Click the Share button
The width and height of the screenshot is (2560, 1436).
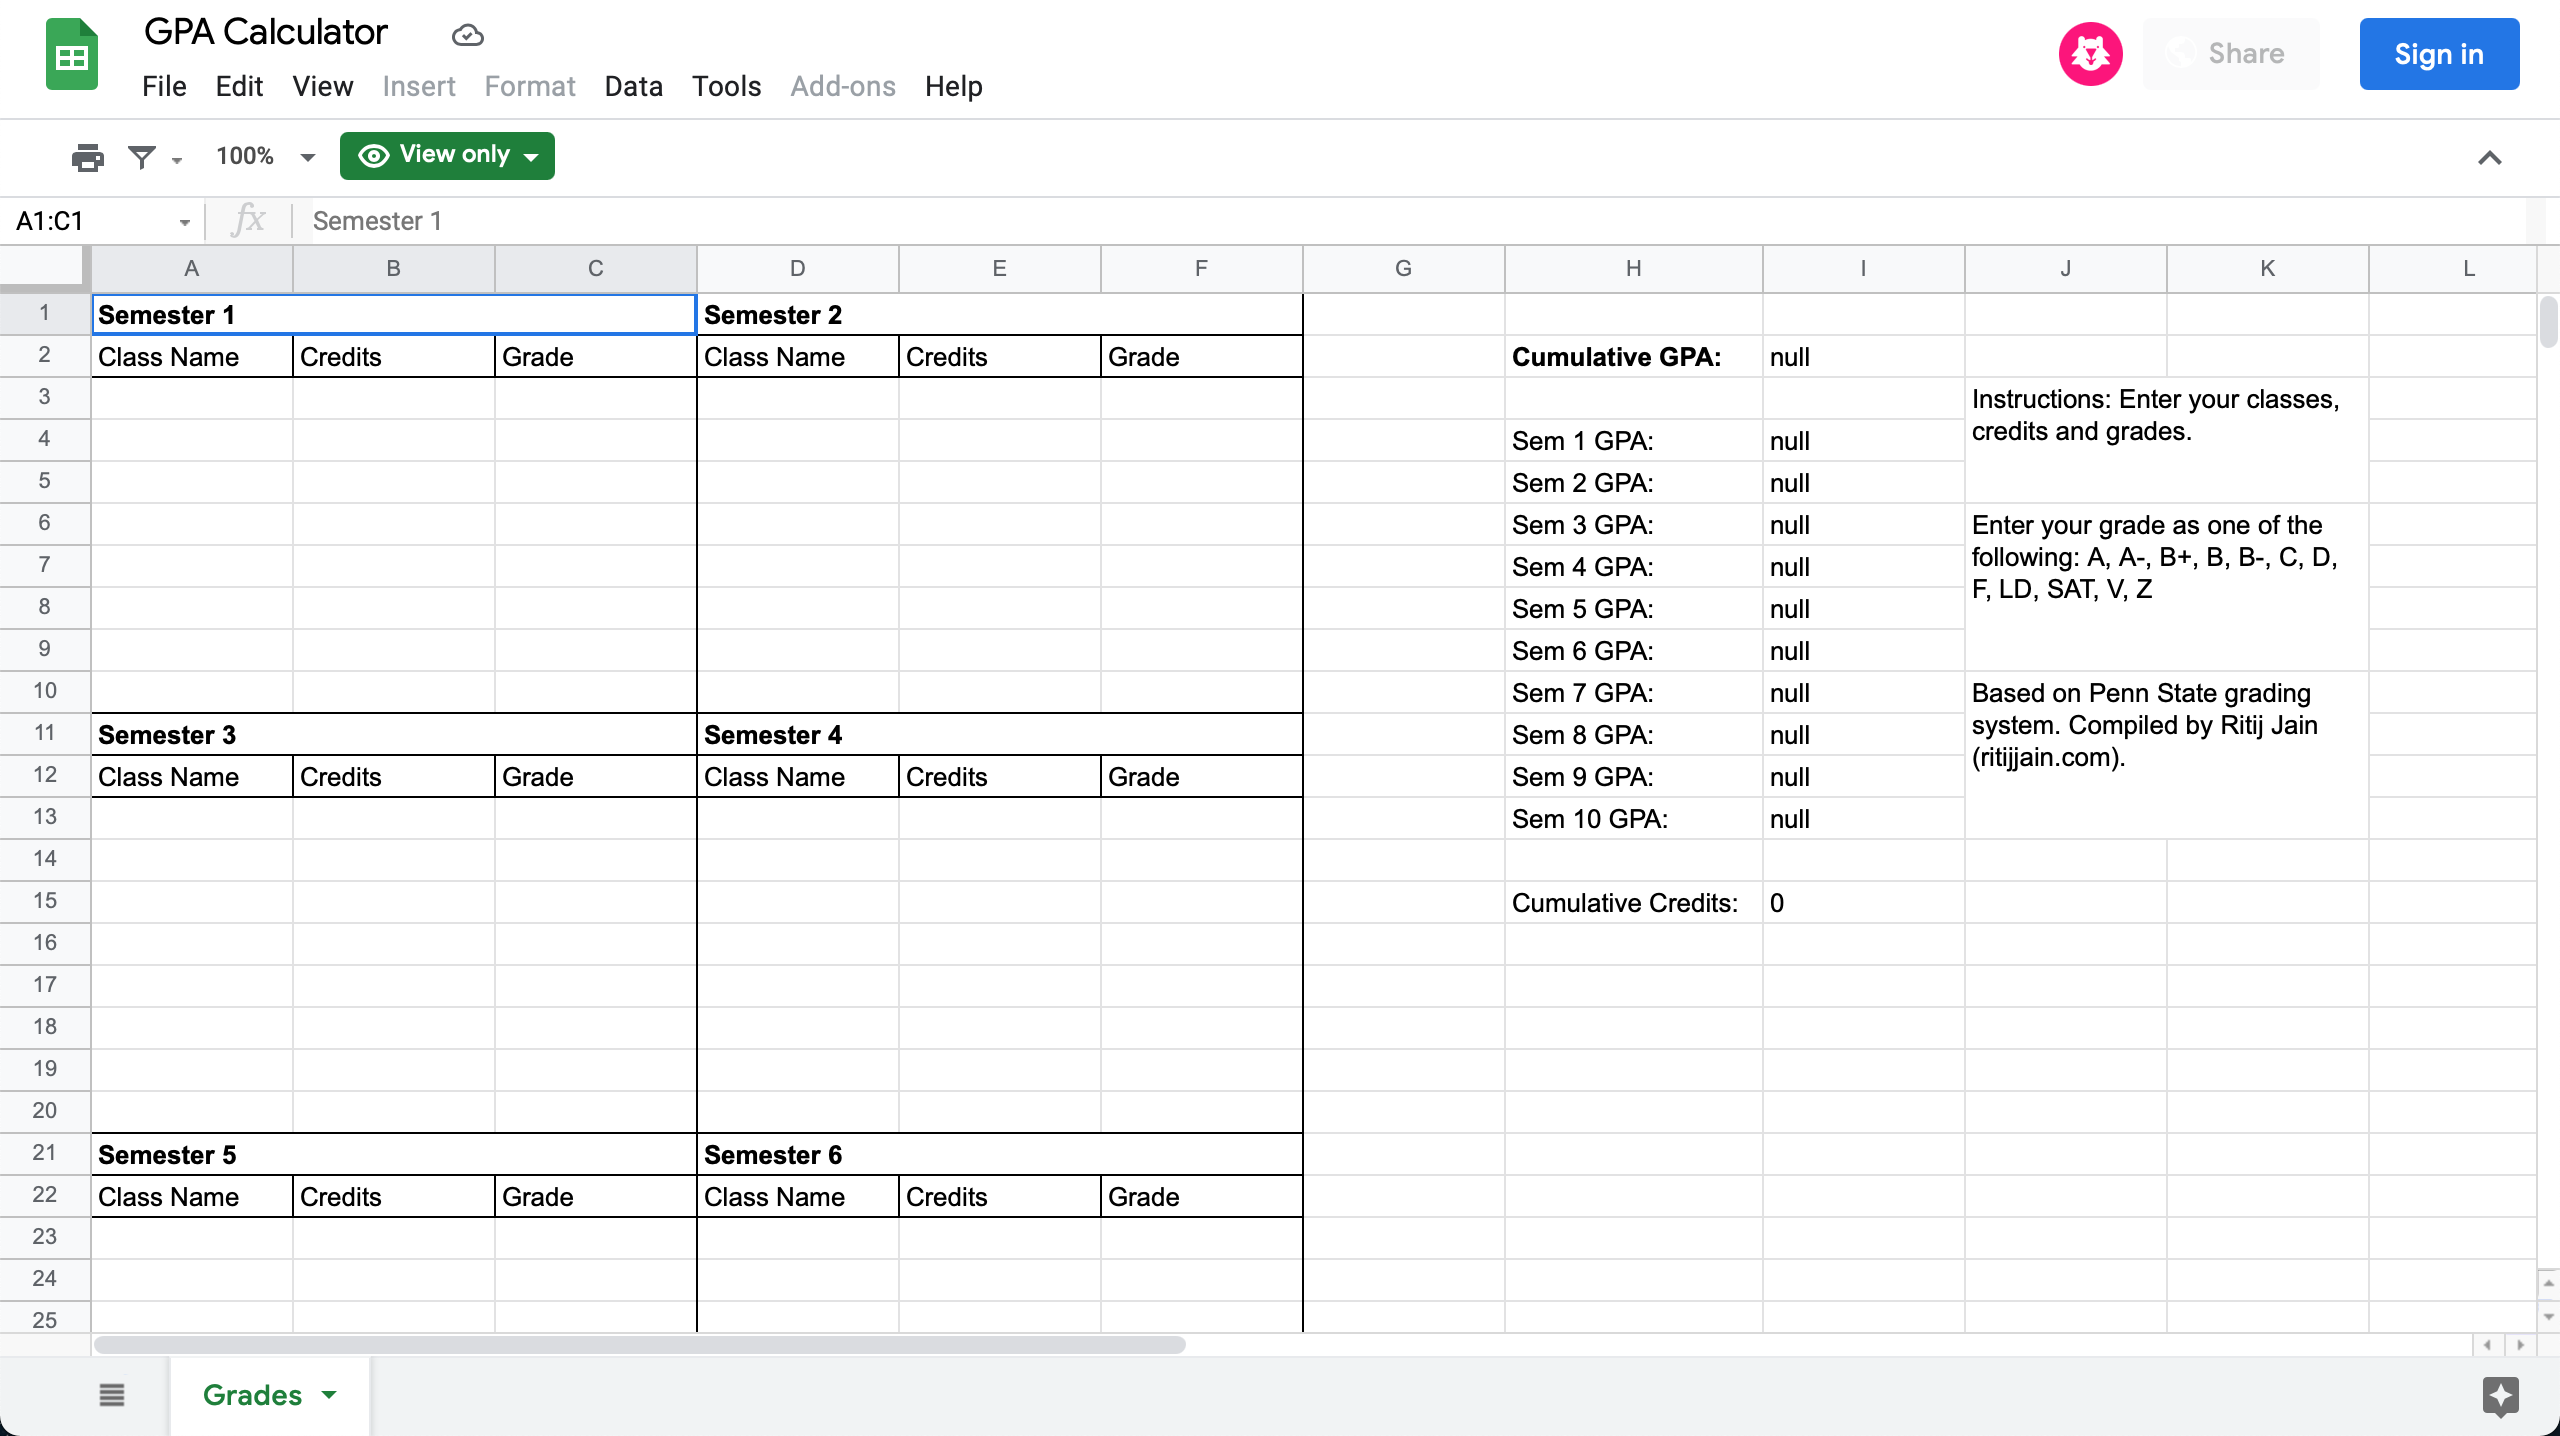[x=2230, y=54]
